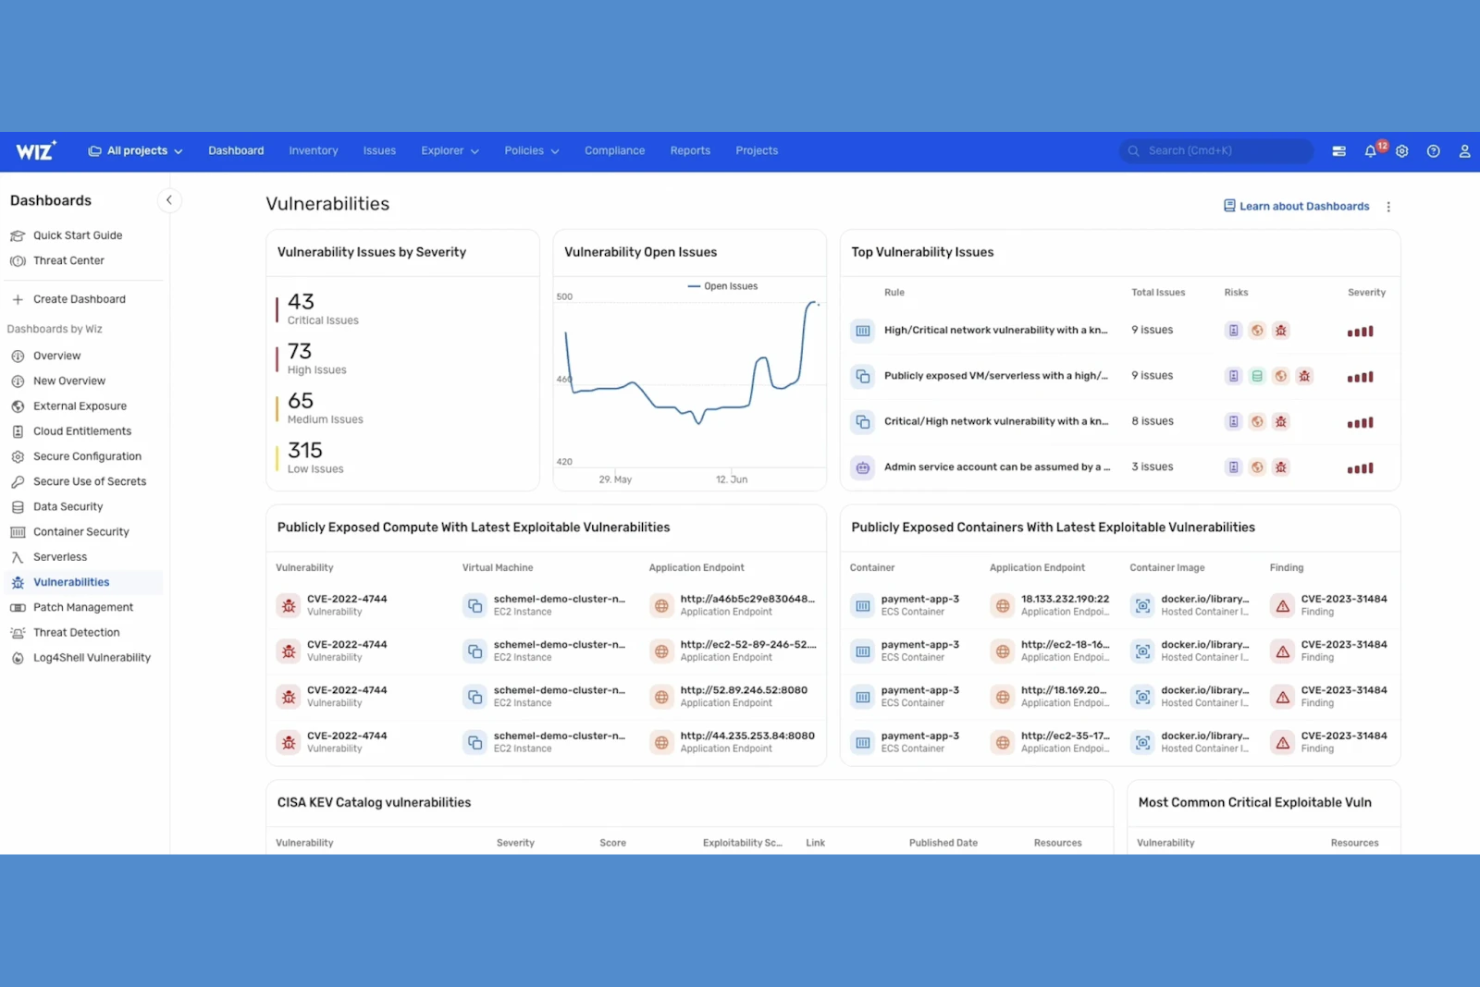Select the External Exposure dashboard
Image resolution: width=1480 pixels, height=987 pixels.
pyautogui.click(x=80, y=406)
